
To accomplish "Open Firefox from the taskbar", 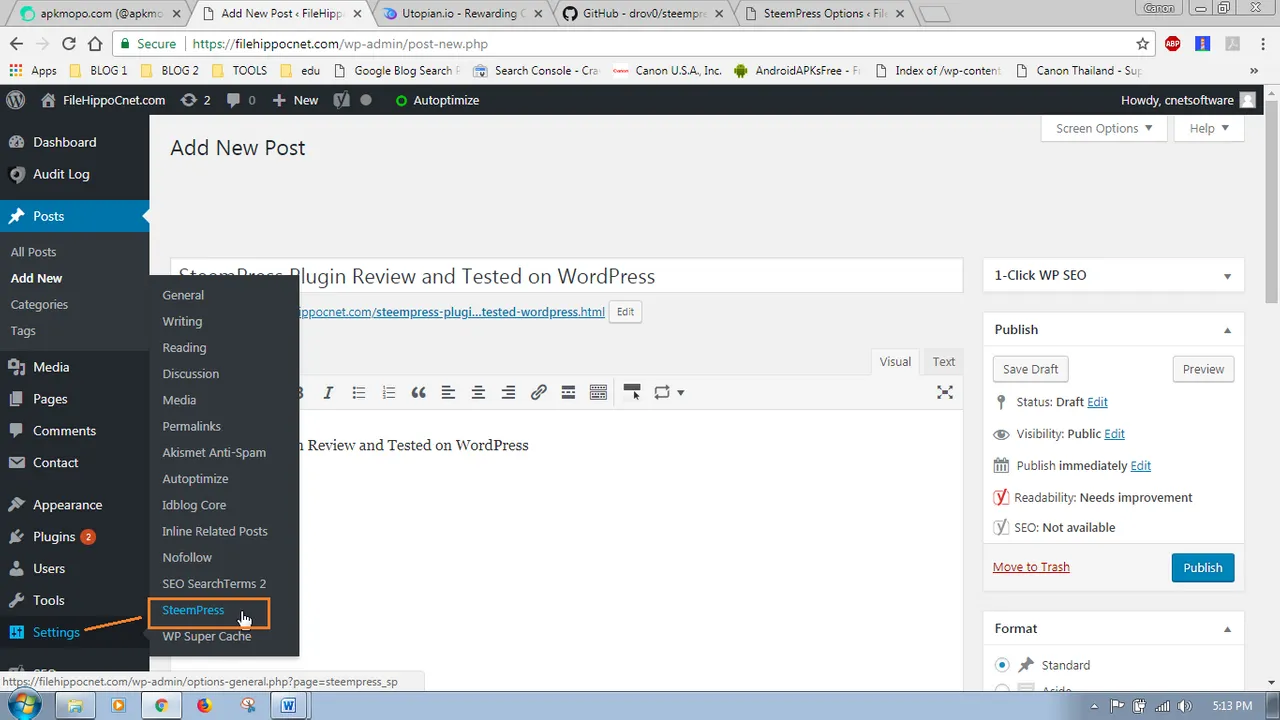I will tap(204, 705).
